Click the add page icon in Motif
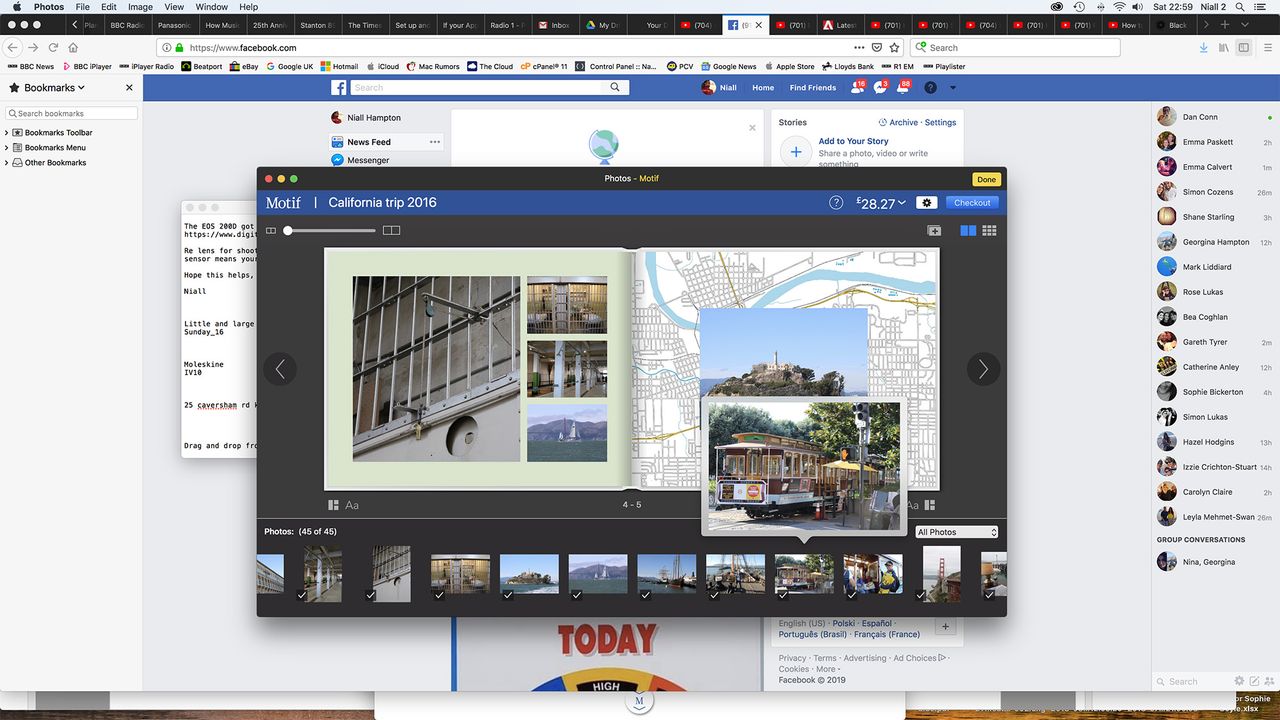This screenshot has height=720, width=1280. tap(934, 231)
